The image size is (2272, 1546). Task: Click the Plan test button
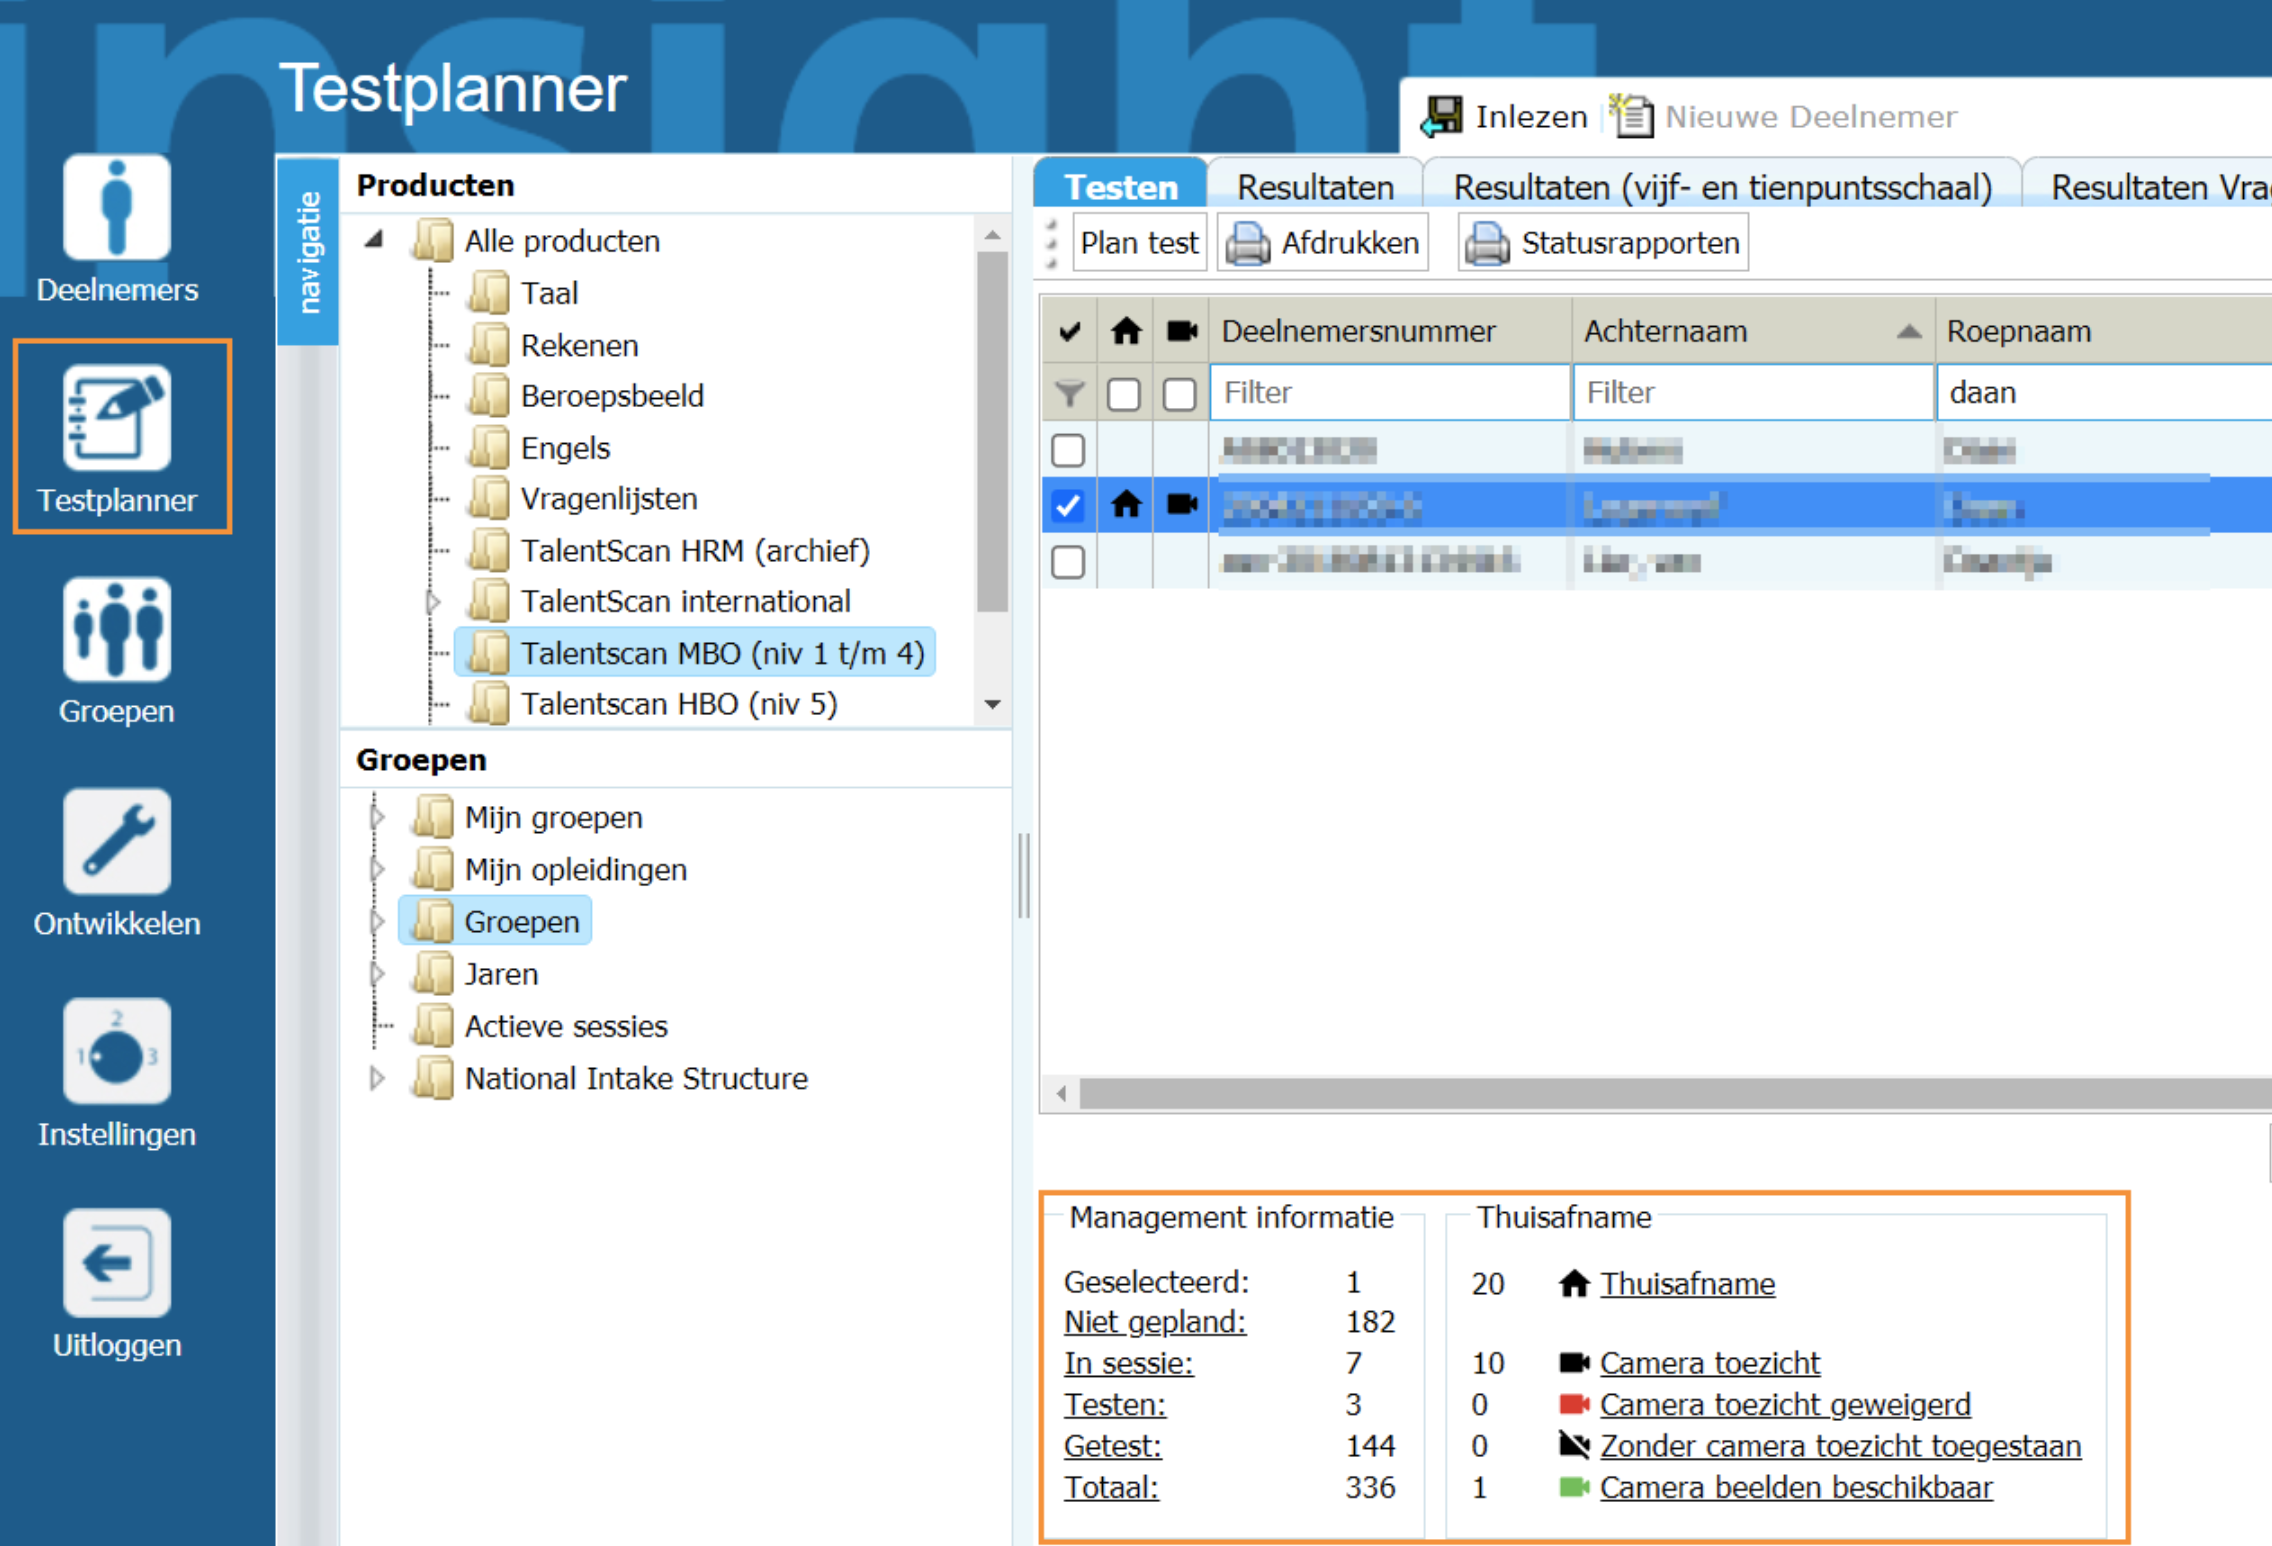tap(1139, 243)
